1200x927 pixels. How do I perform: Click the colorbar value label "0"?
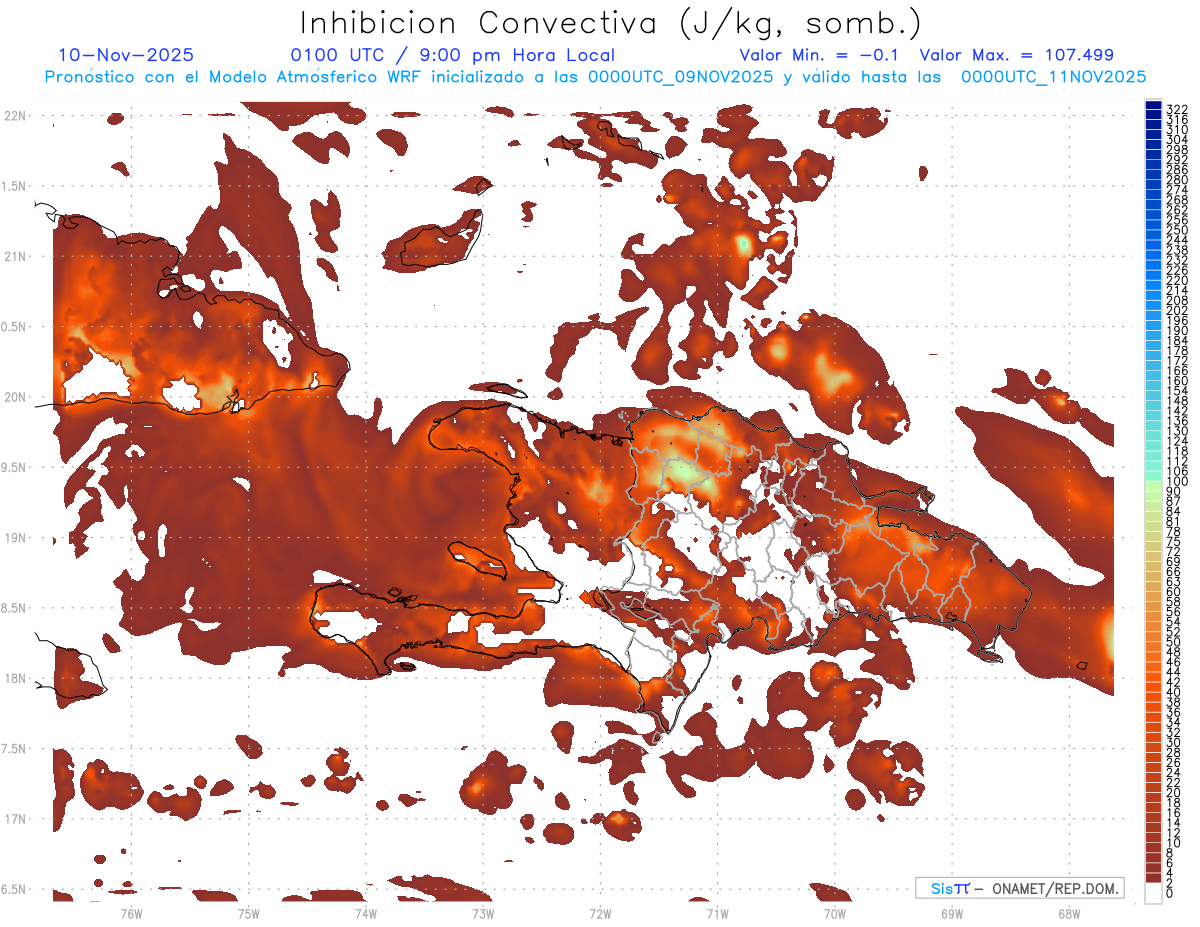click(1170, 892)
